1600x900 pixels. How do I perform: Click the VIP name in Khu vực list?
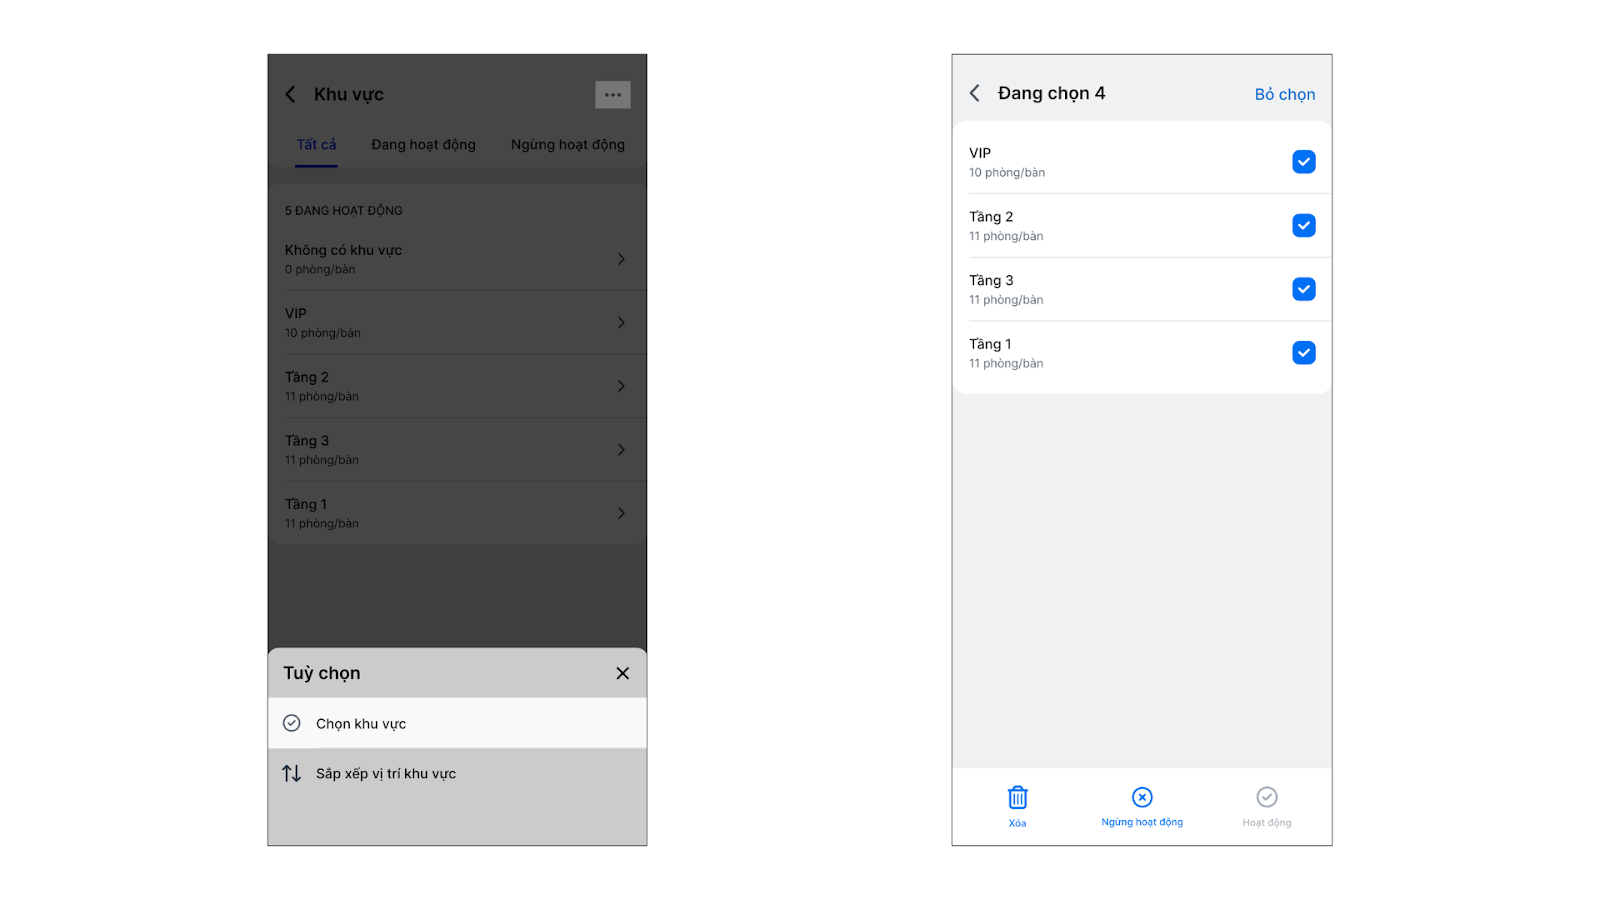296,314
